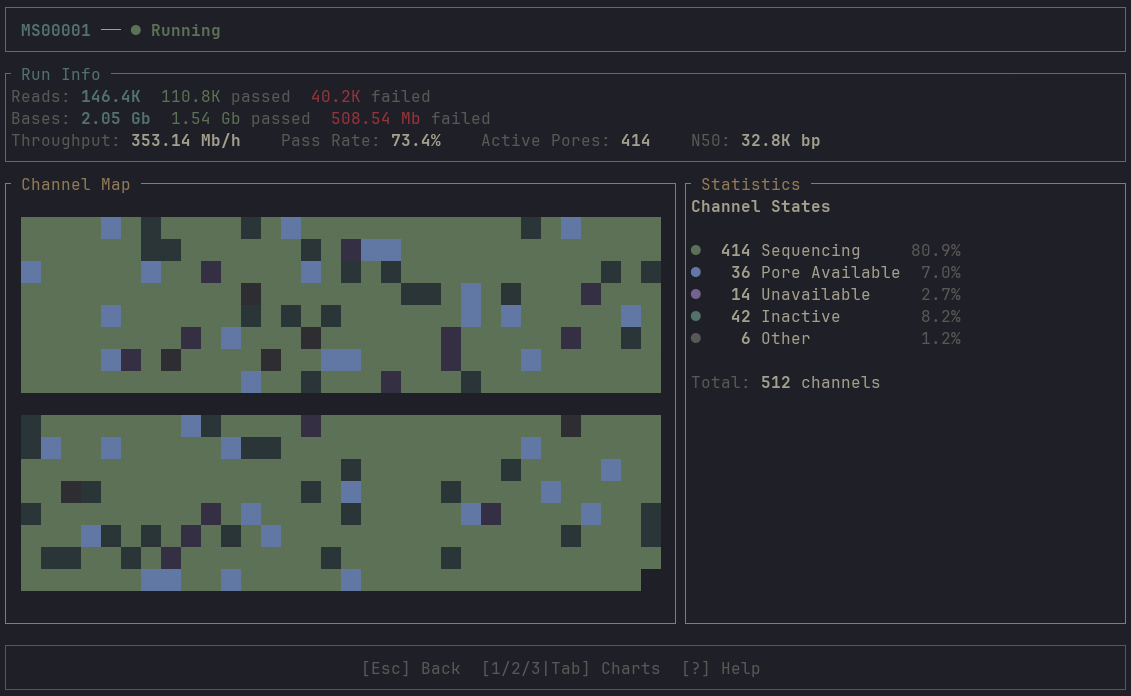
Task: Collapse the Channel Map panel
Action: (75, 184)
